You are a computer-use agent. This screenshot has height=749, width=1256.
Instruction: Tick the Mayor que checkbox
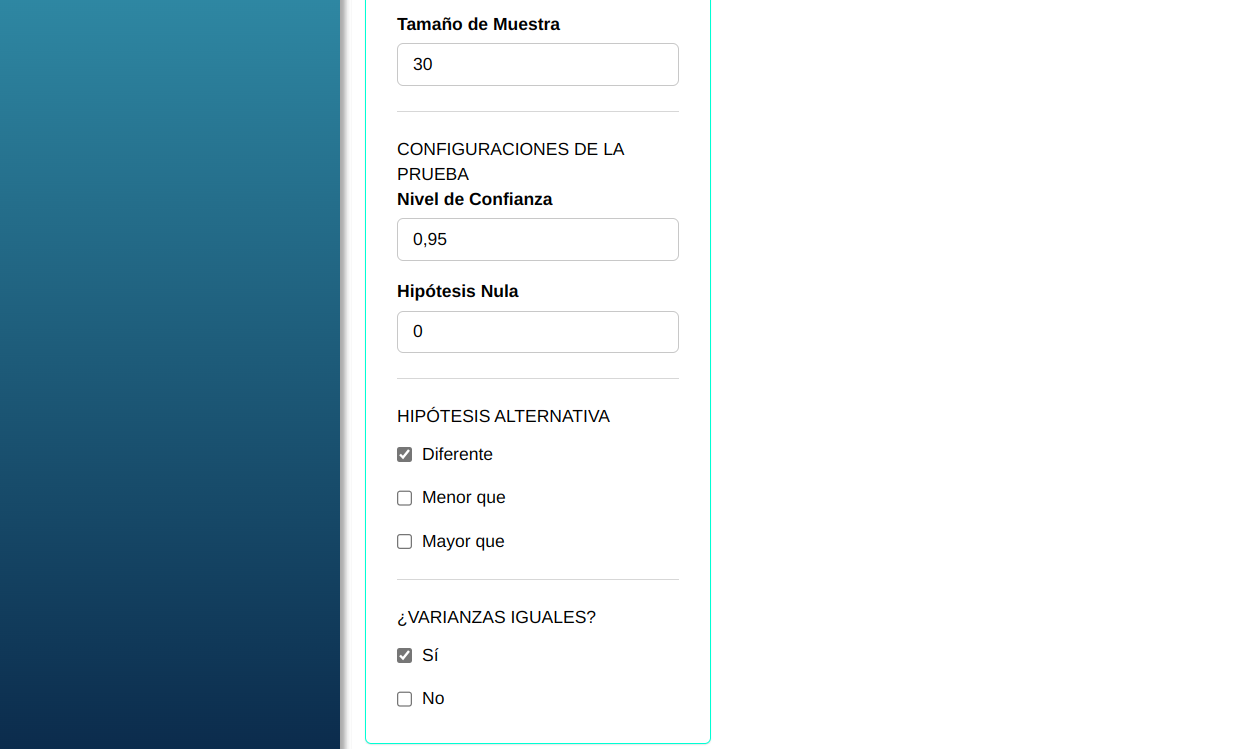[404, 542]
